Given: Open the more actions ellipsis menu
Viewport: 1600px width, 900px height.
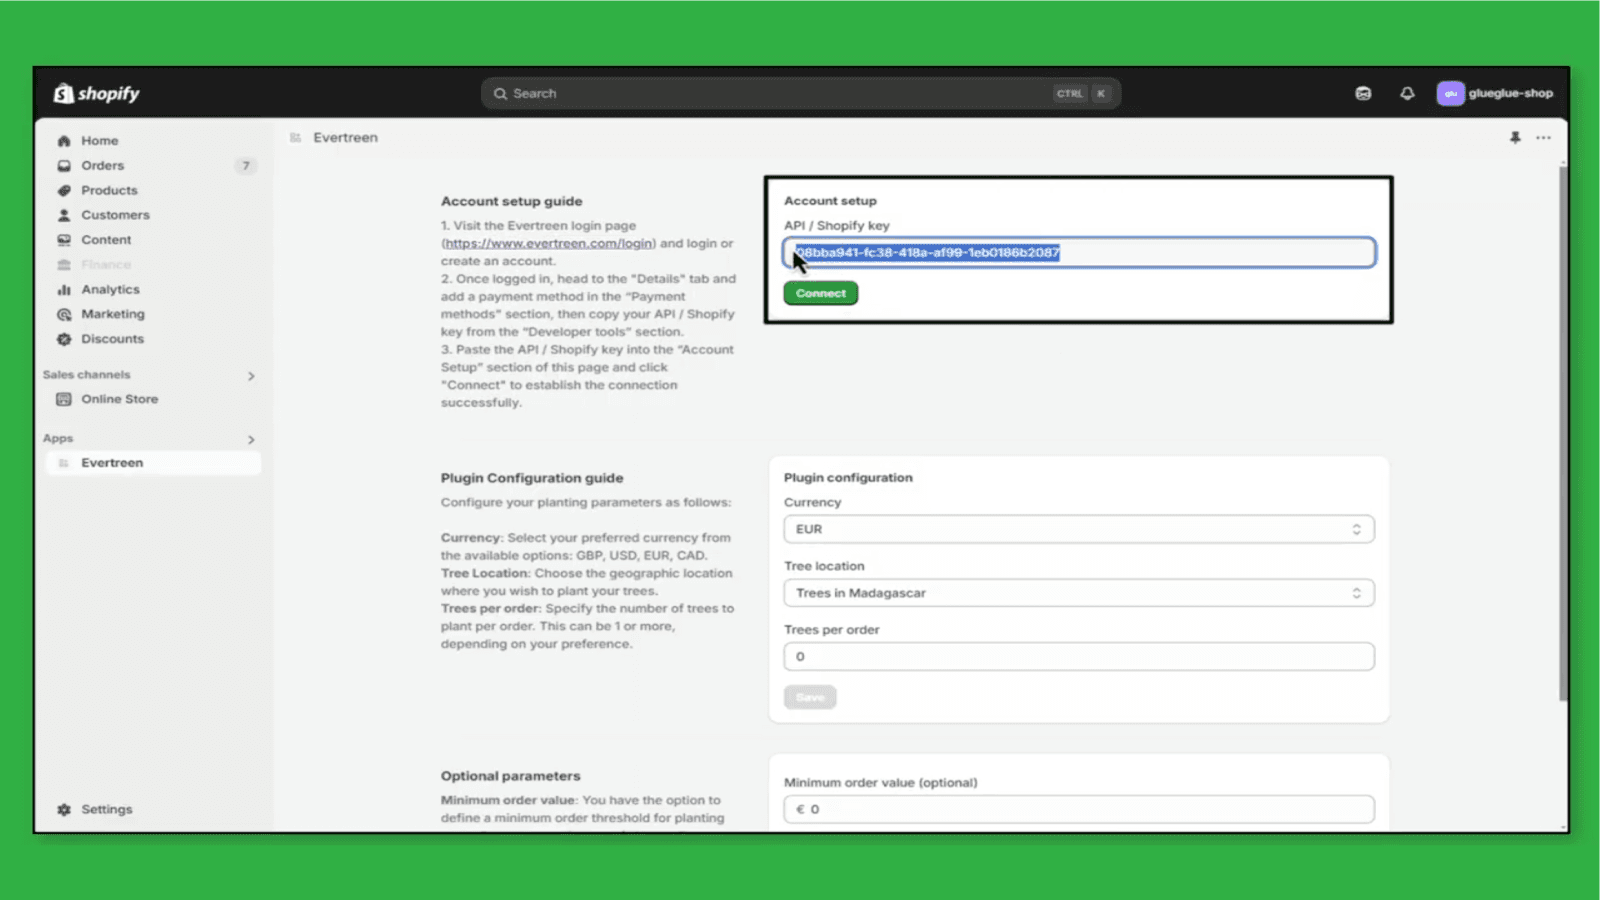Looking at the screenshot, I should [x=1543, y=138].
